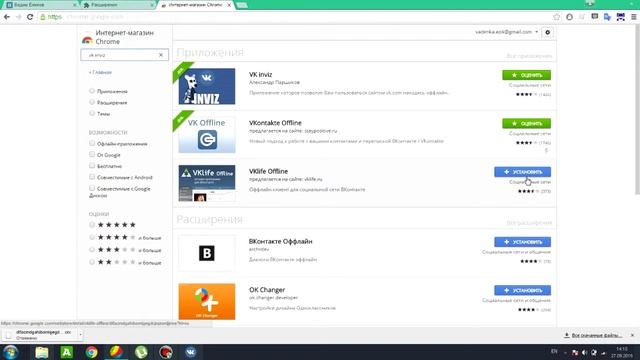Click the page vertical scrollbar
Viewport: 640px width, 360px height.
(x=636, y=110)
